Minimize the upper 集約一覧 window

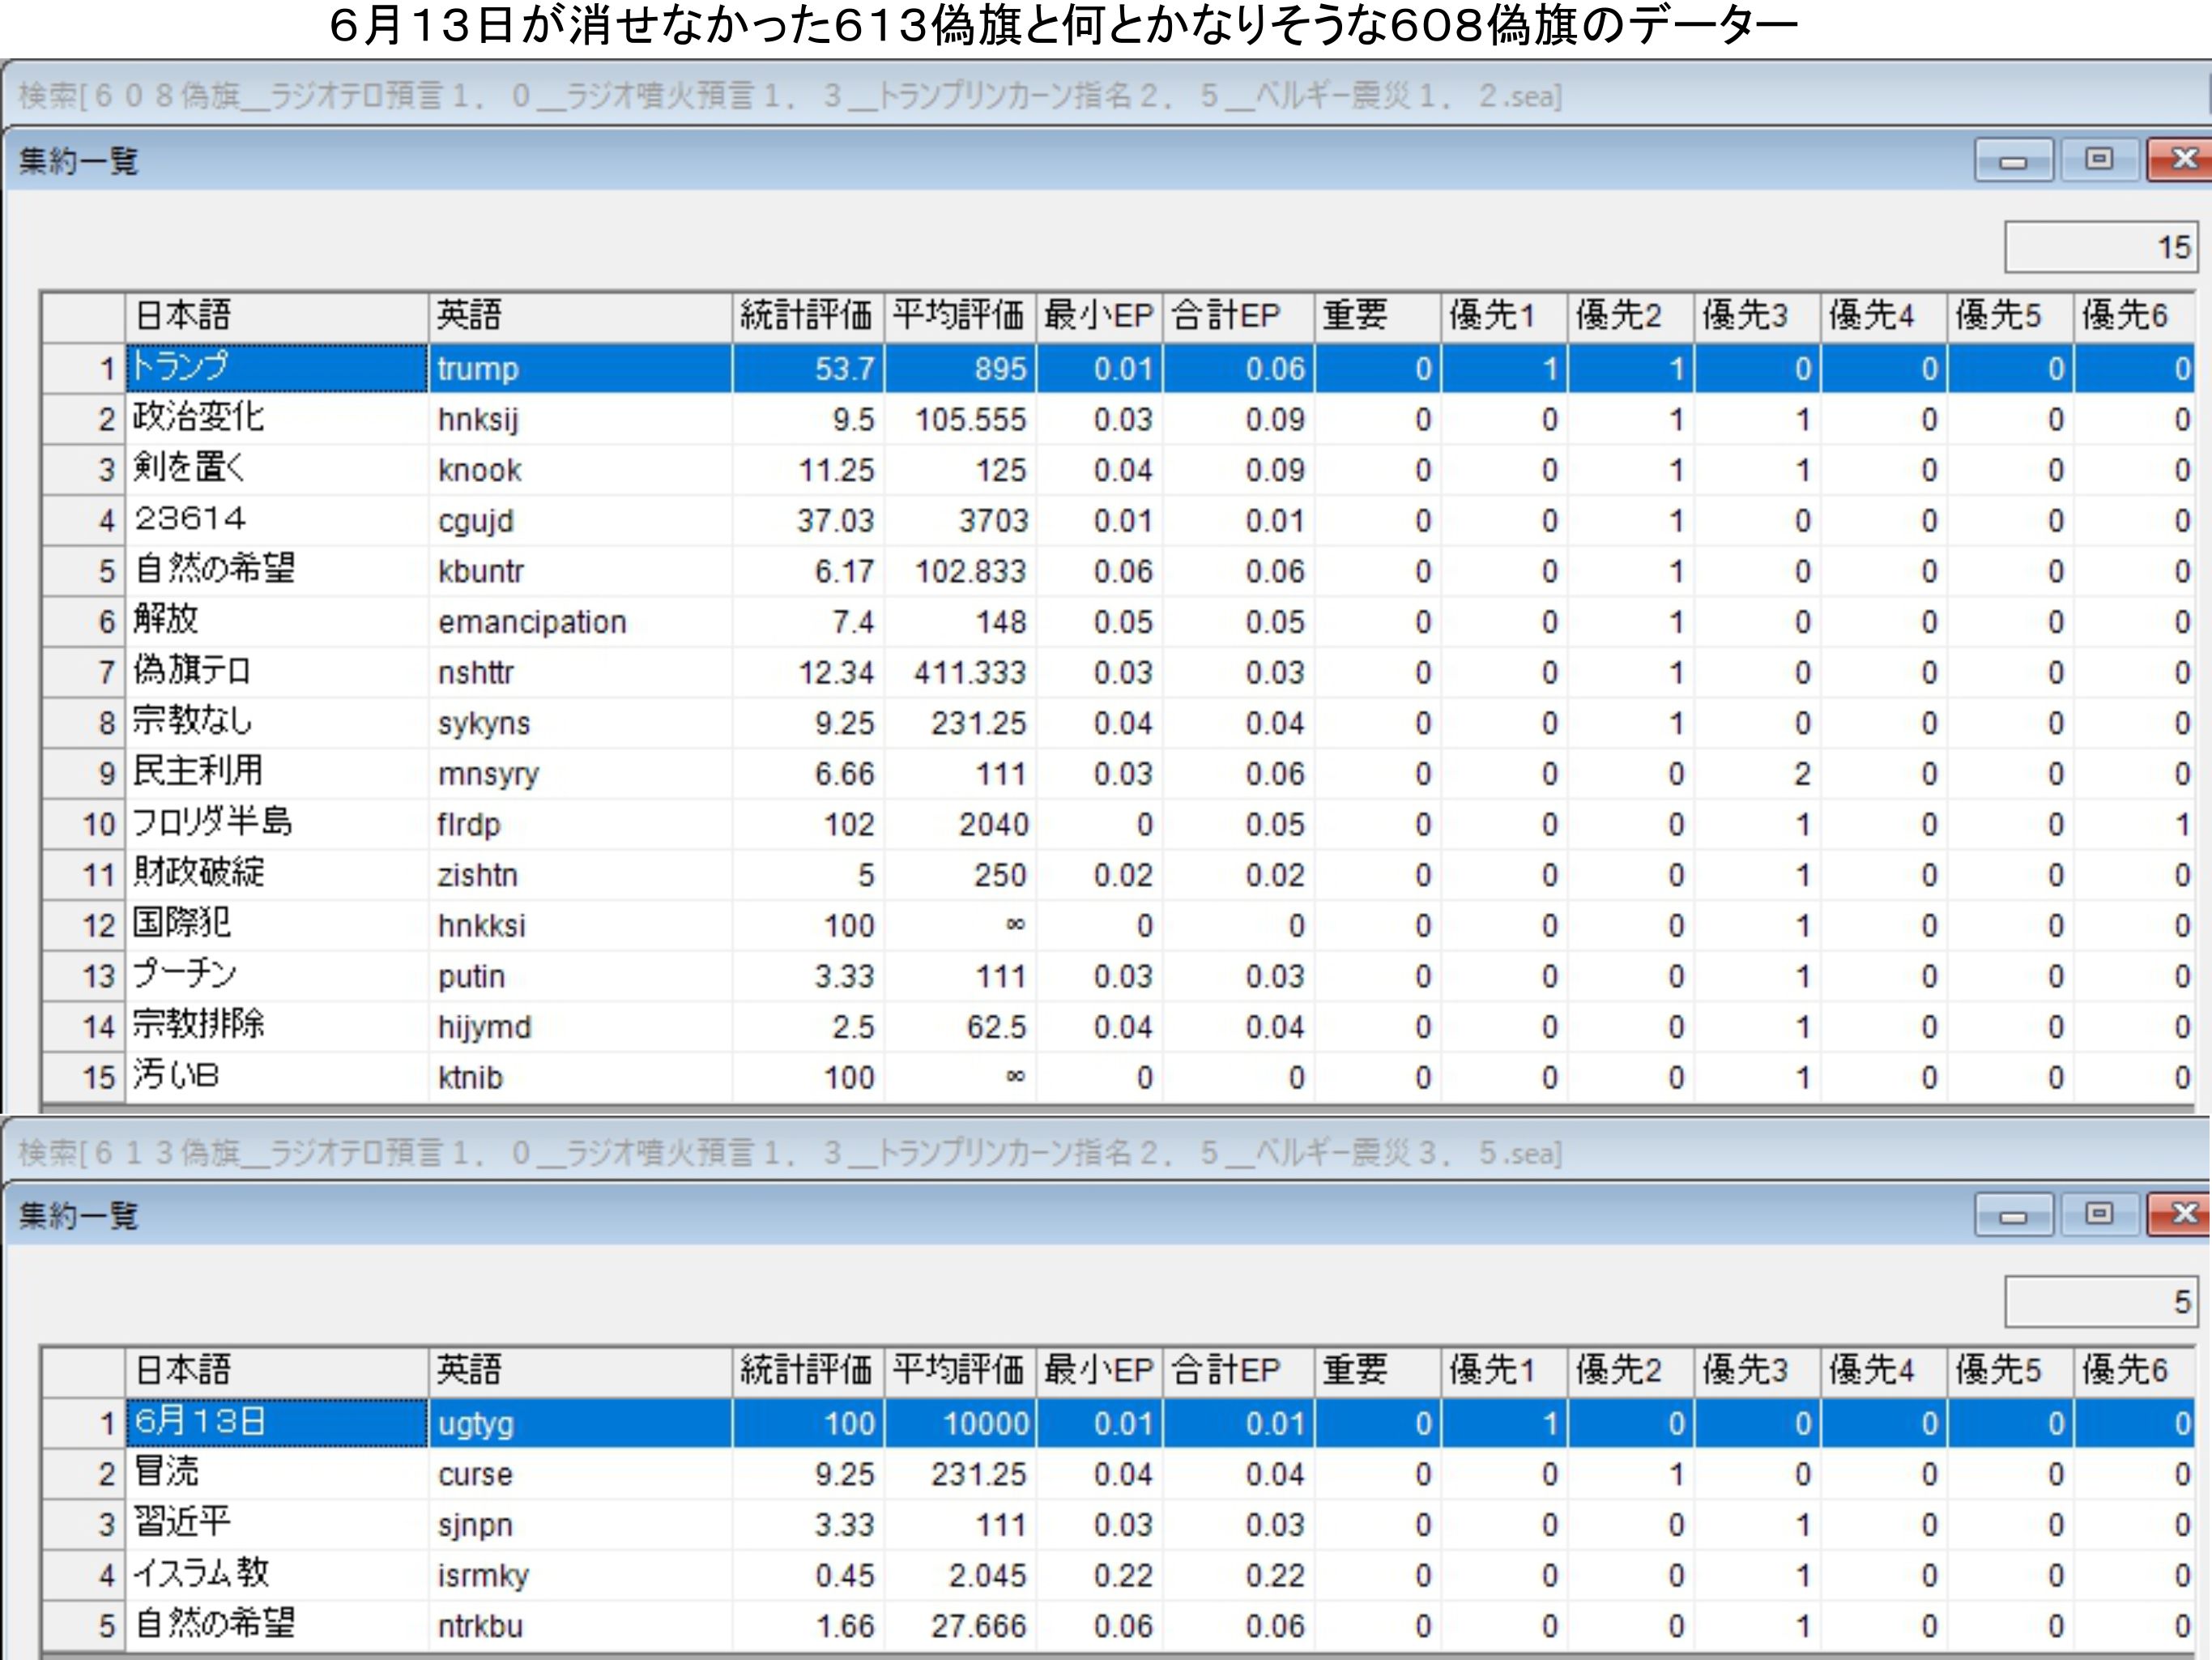[2013, 160]
